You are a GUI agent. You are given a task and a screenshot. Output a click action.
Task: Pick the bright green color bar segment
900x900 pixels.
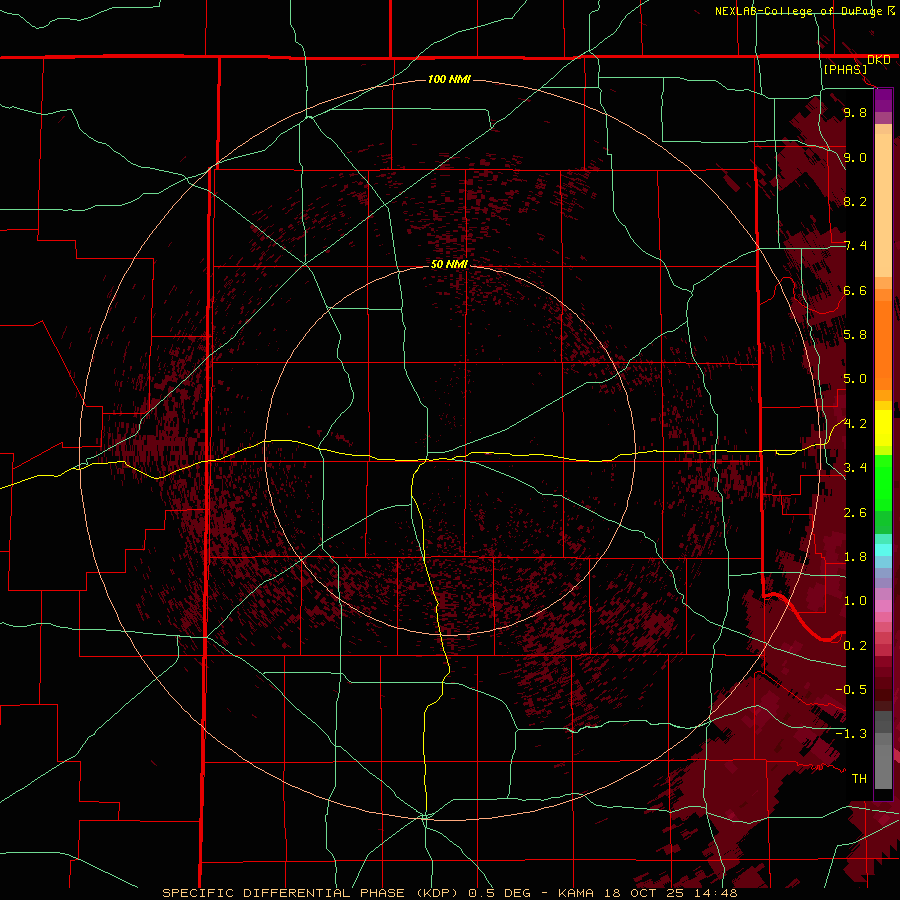click(883, 483)
